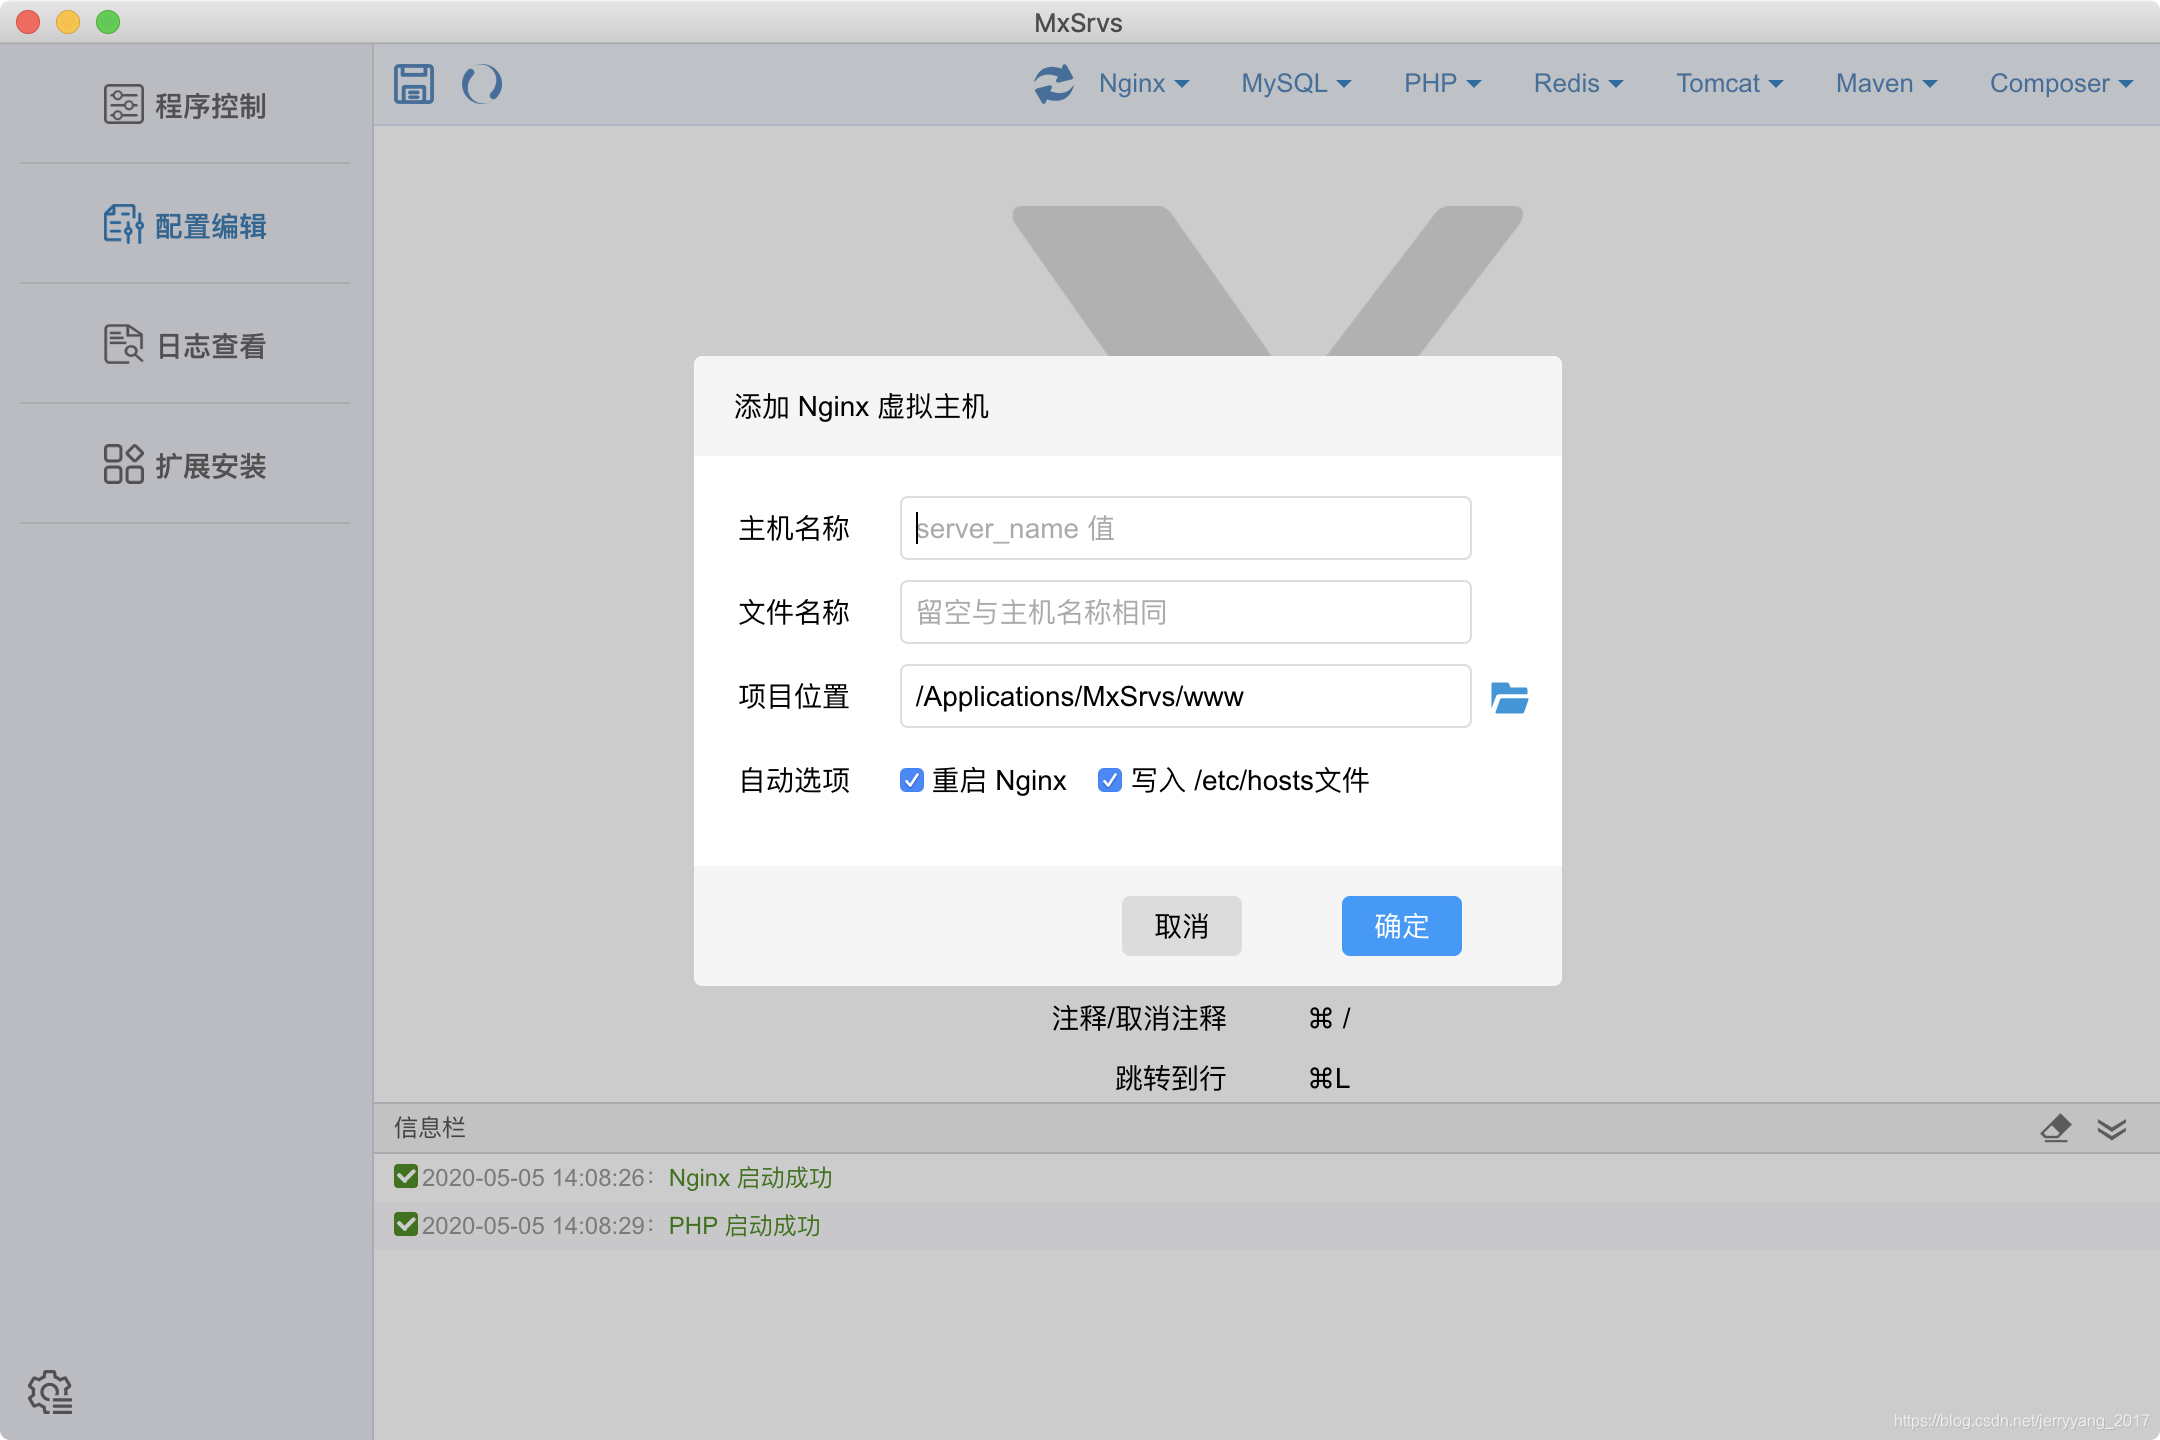Click the 日志查看 sidebar icon
Image resolution: width=2160 pixels, height=1440 pixels.
[x=124, y=344]
